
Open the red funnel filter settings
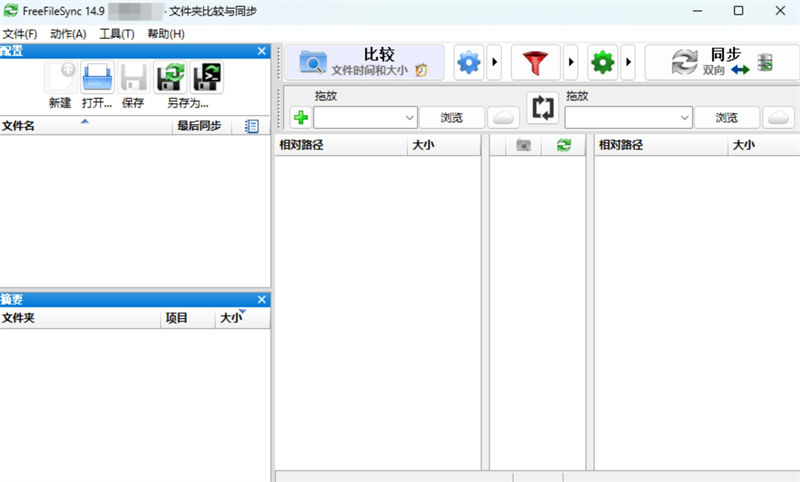536,63
